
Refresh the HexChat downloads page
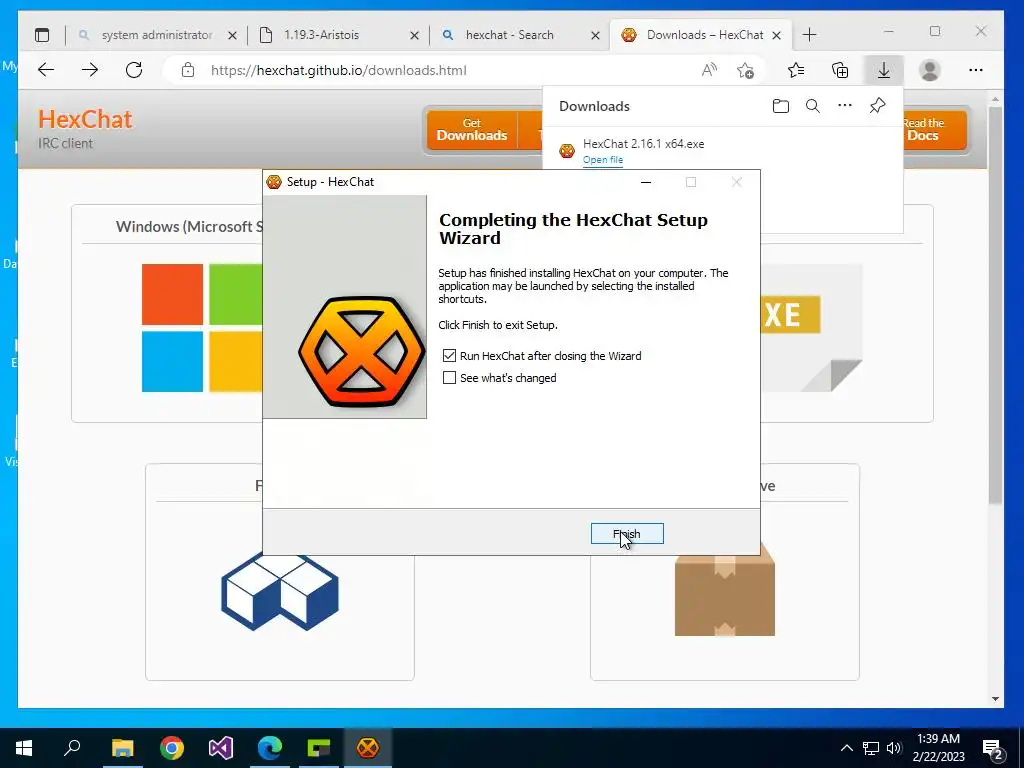click(x=134, y=70)
